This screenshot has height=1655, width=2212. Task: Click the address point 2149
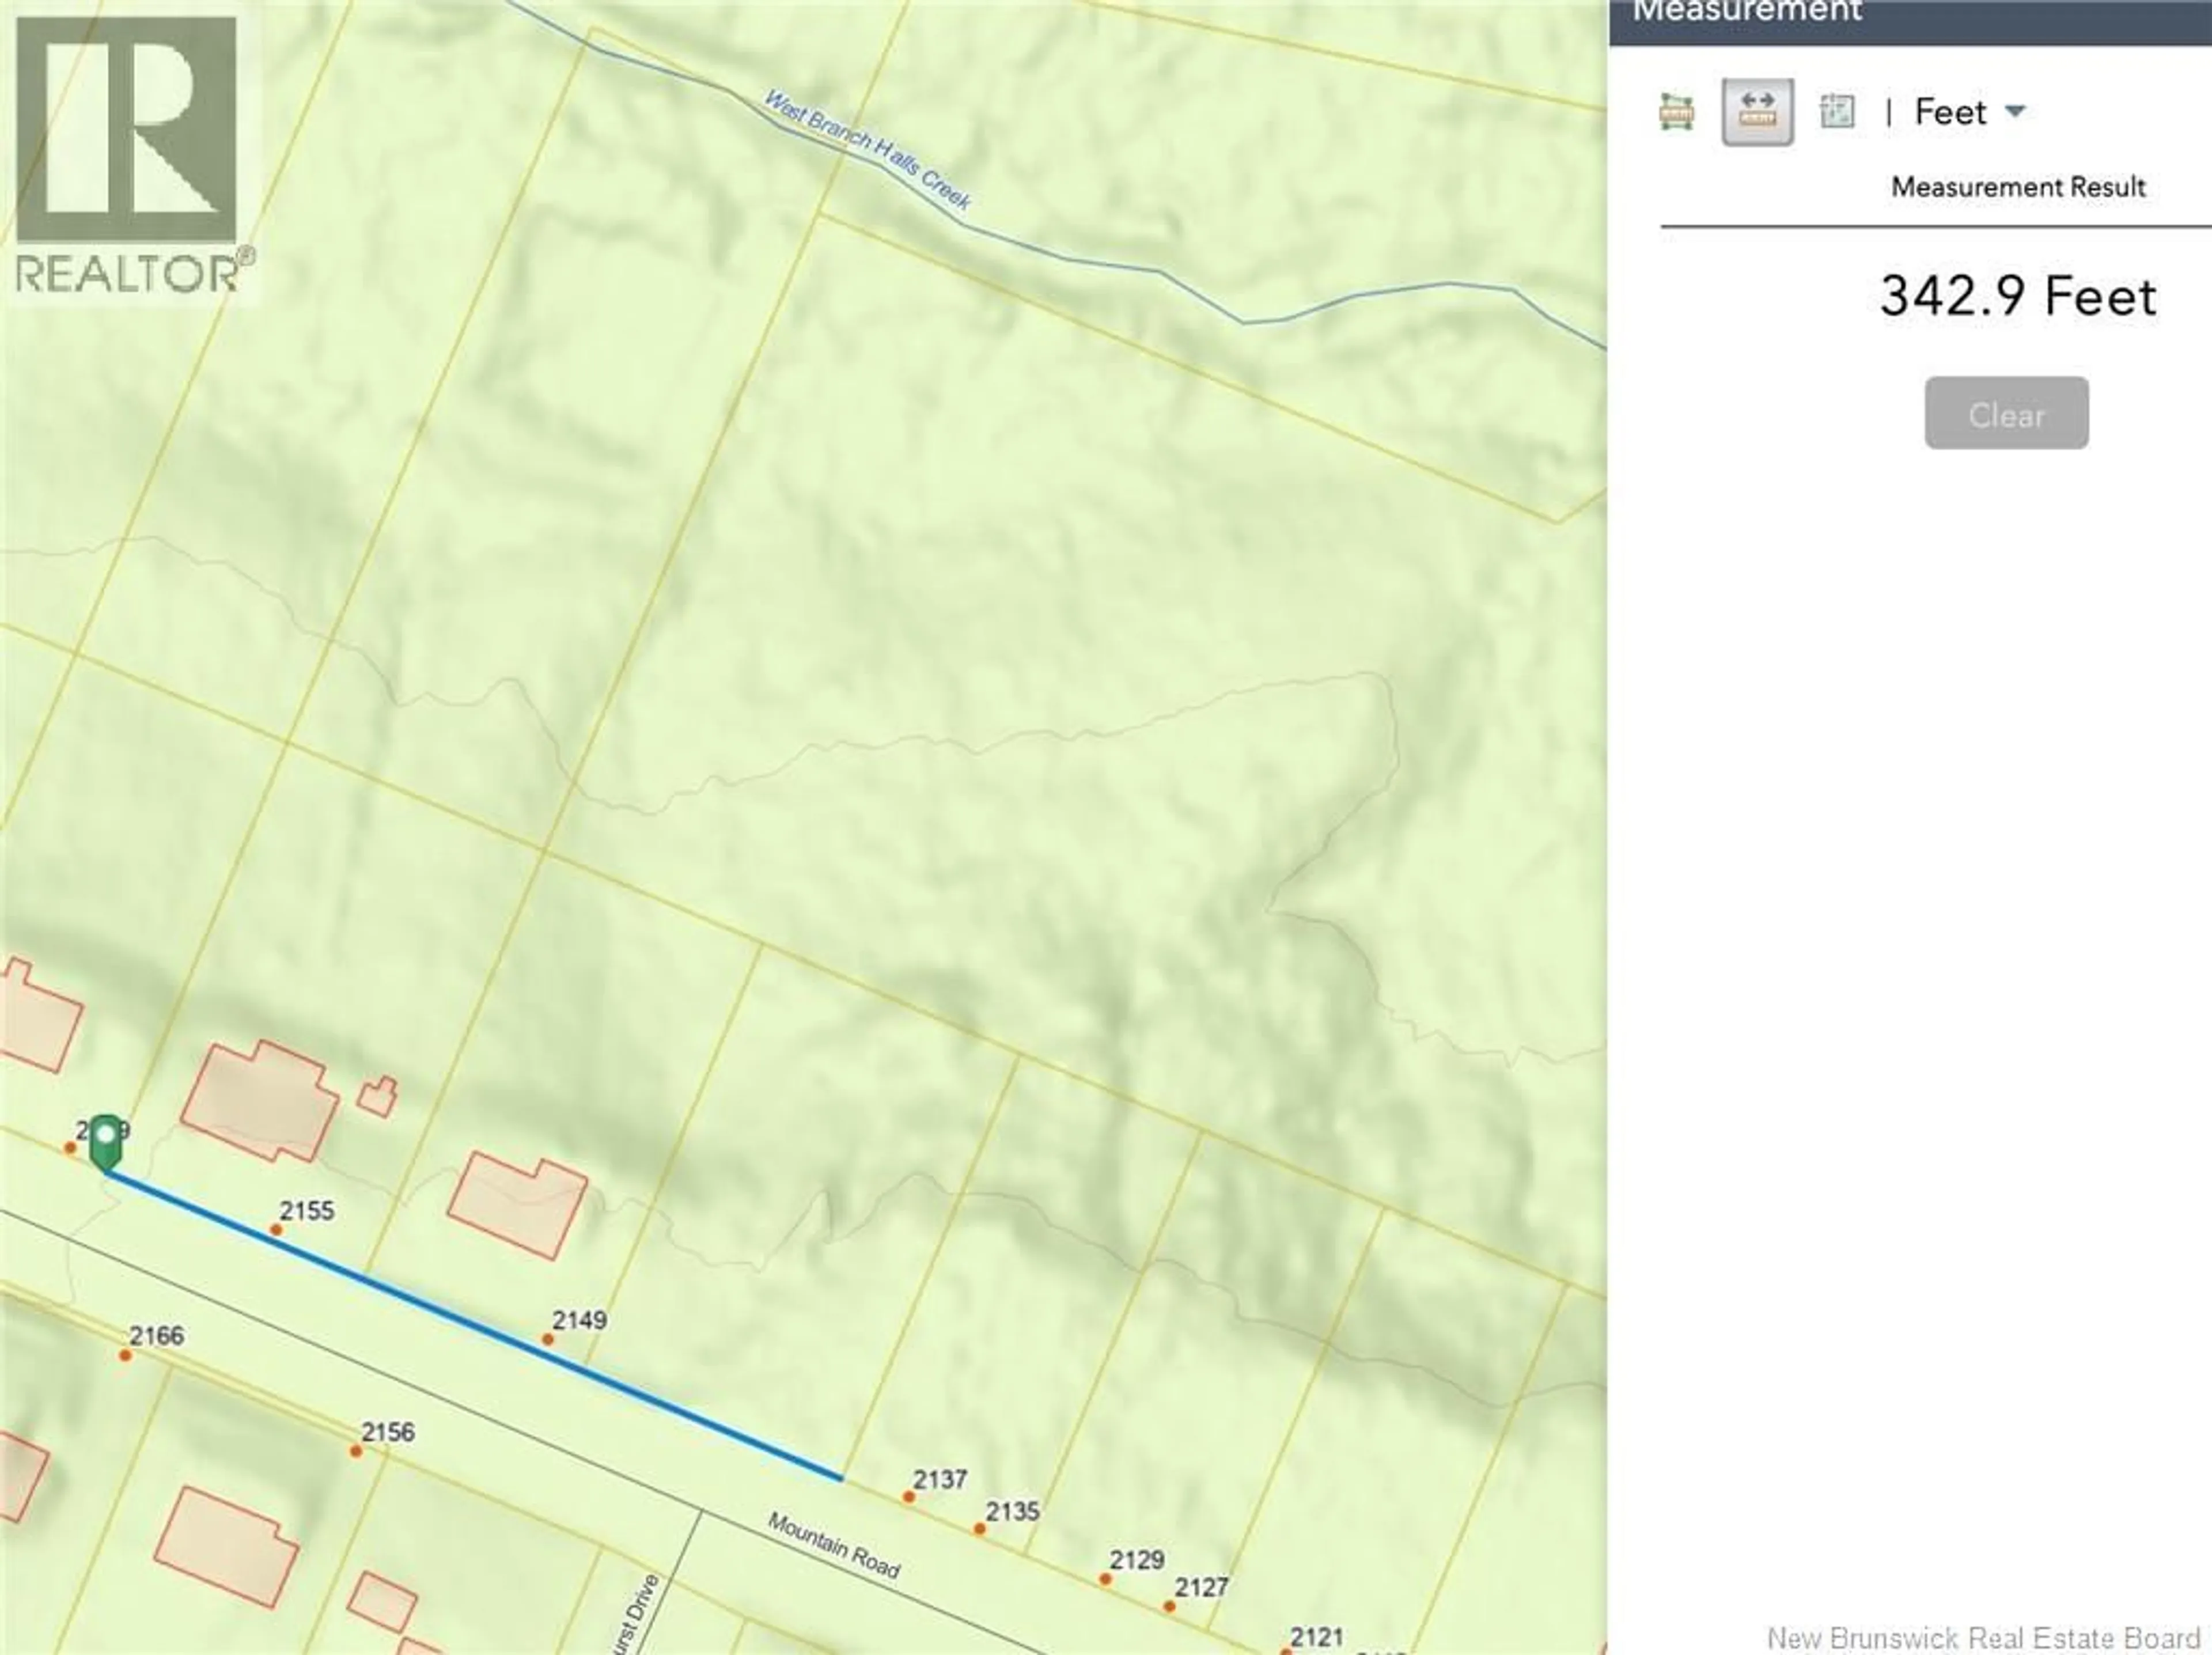(x=547, y=1339)
